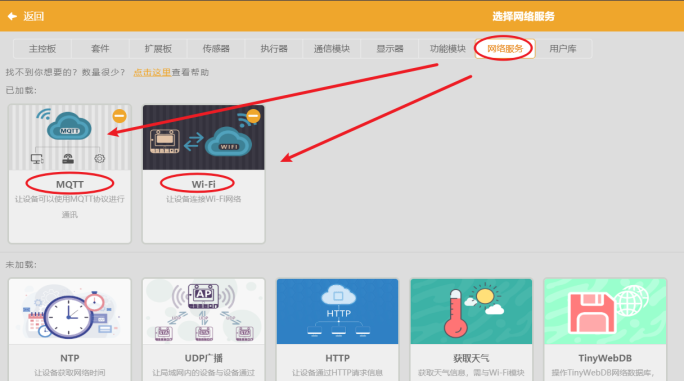
Task: Load the UDP广播 module AP thumbnail
Action: tap(204, 312)
